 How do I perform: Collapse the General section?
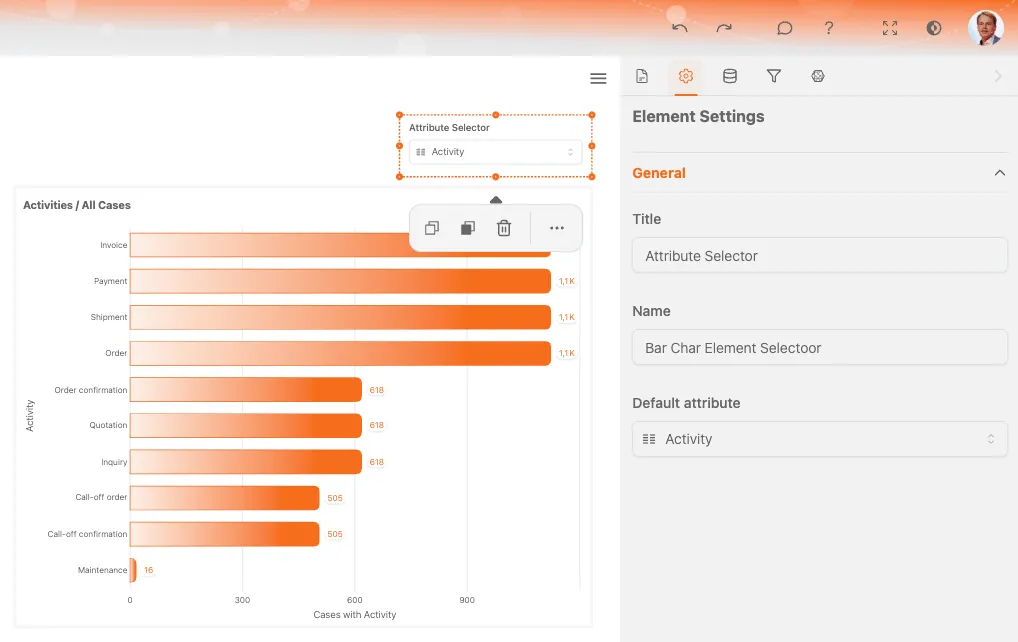(999, 173)
